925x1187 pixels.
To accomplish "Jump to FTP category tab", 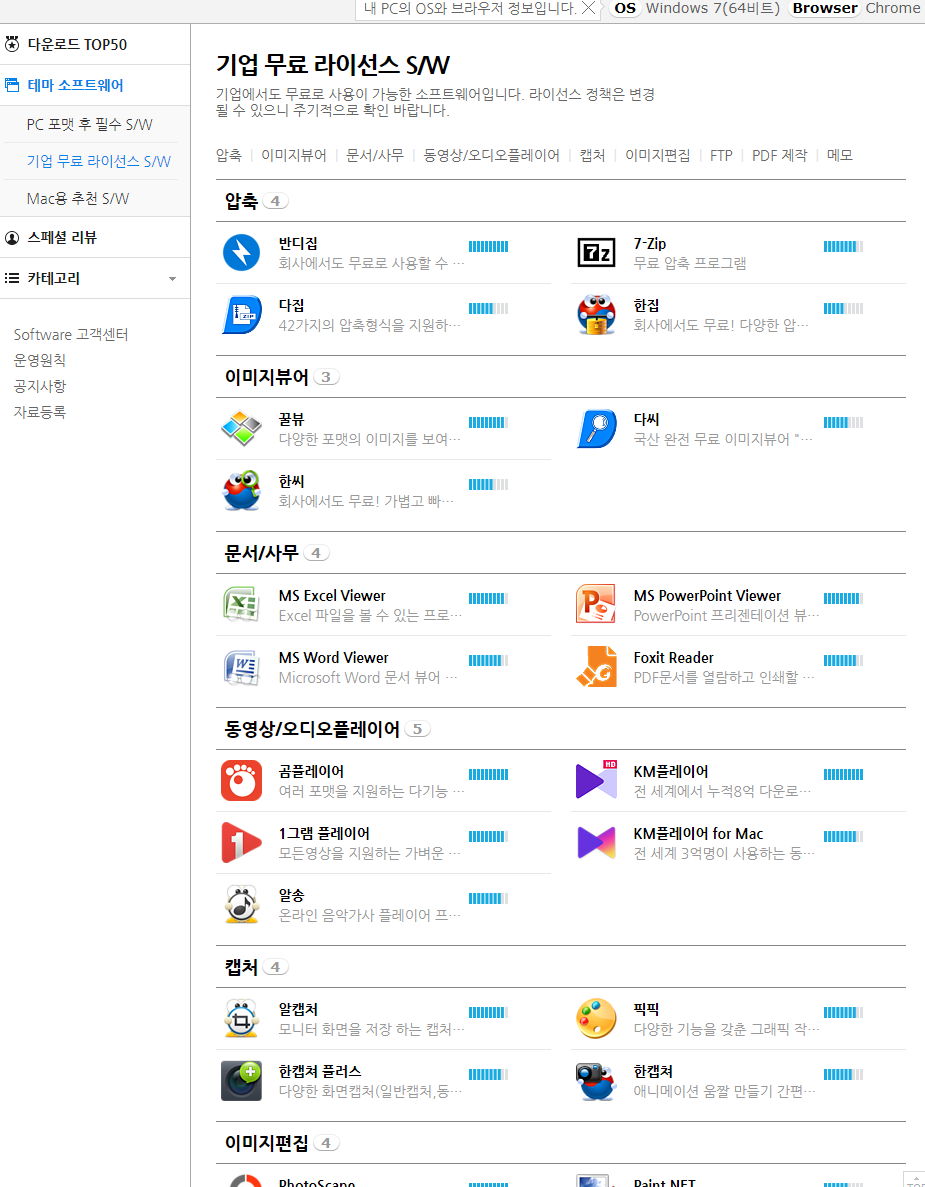I will (721, 155).
